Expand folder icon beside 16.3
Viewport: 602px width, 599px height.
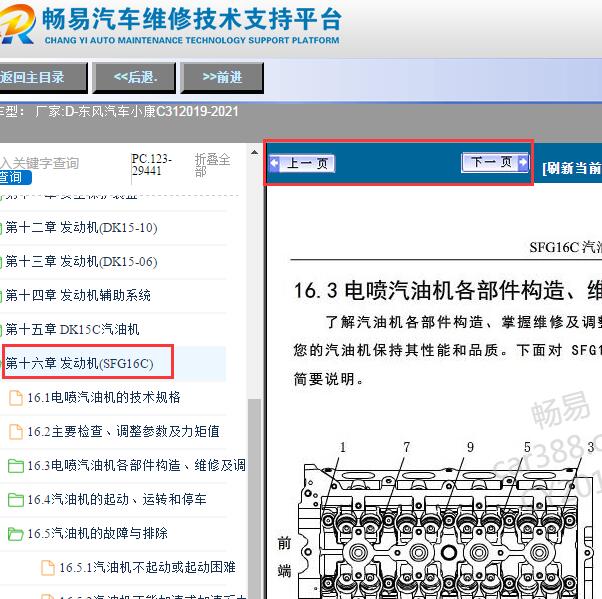tap(16, 466)
